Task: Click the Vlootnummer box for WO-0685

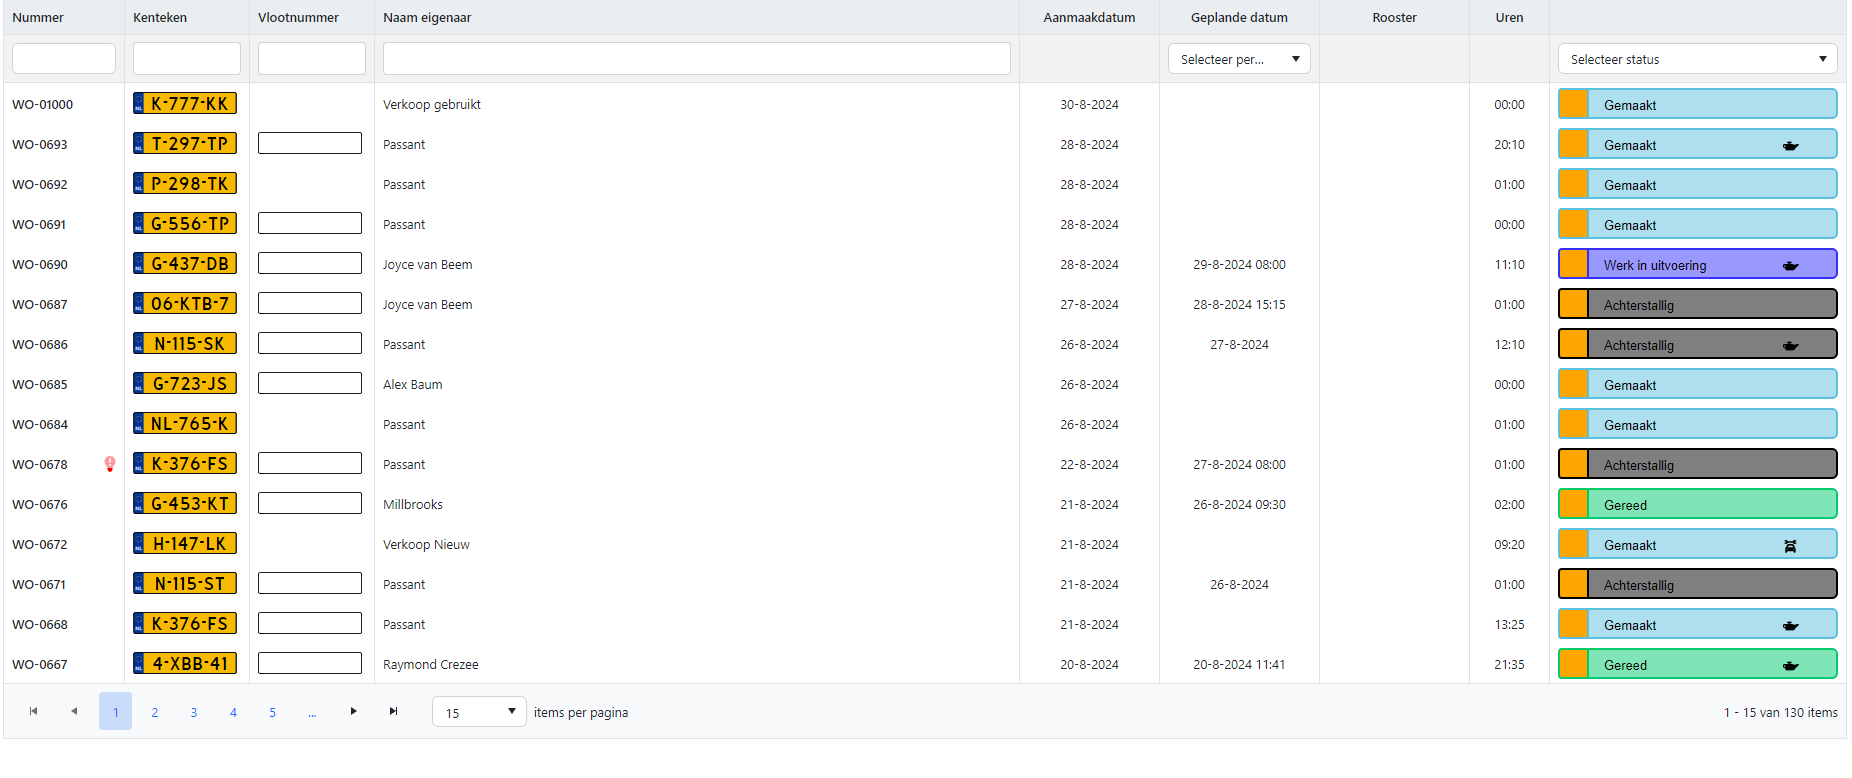Action: coord(310,383)
